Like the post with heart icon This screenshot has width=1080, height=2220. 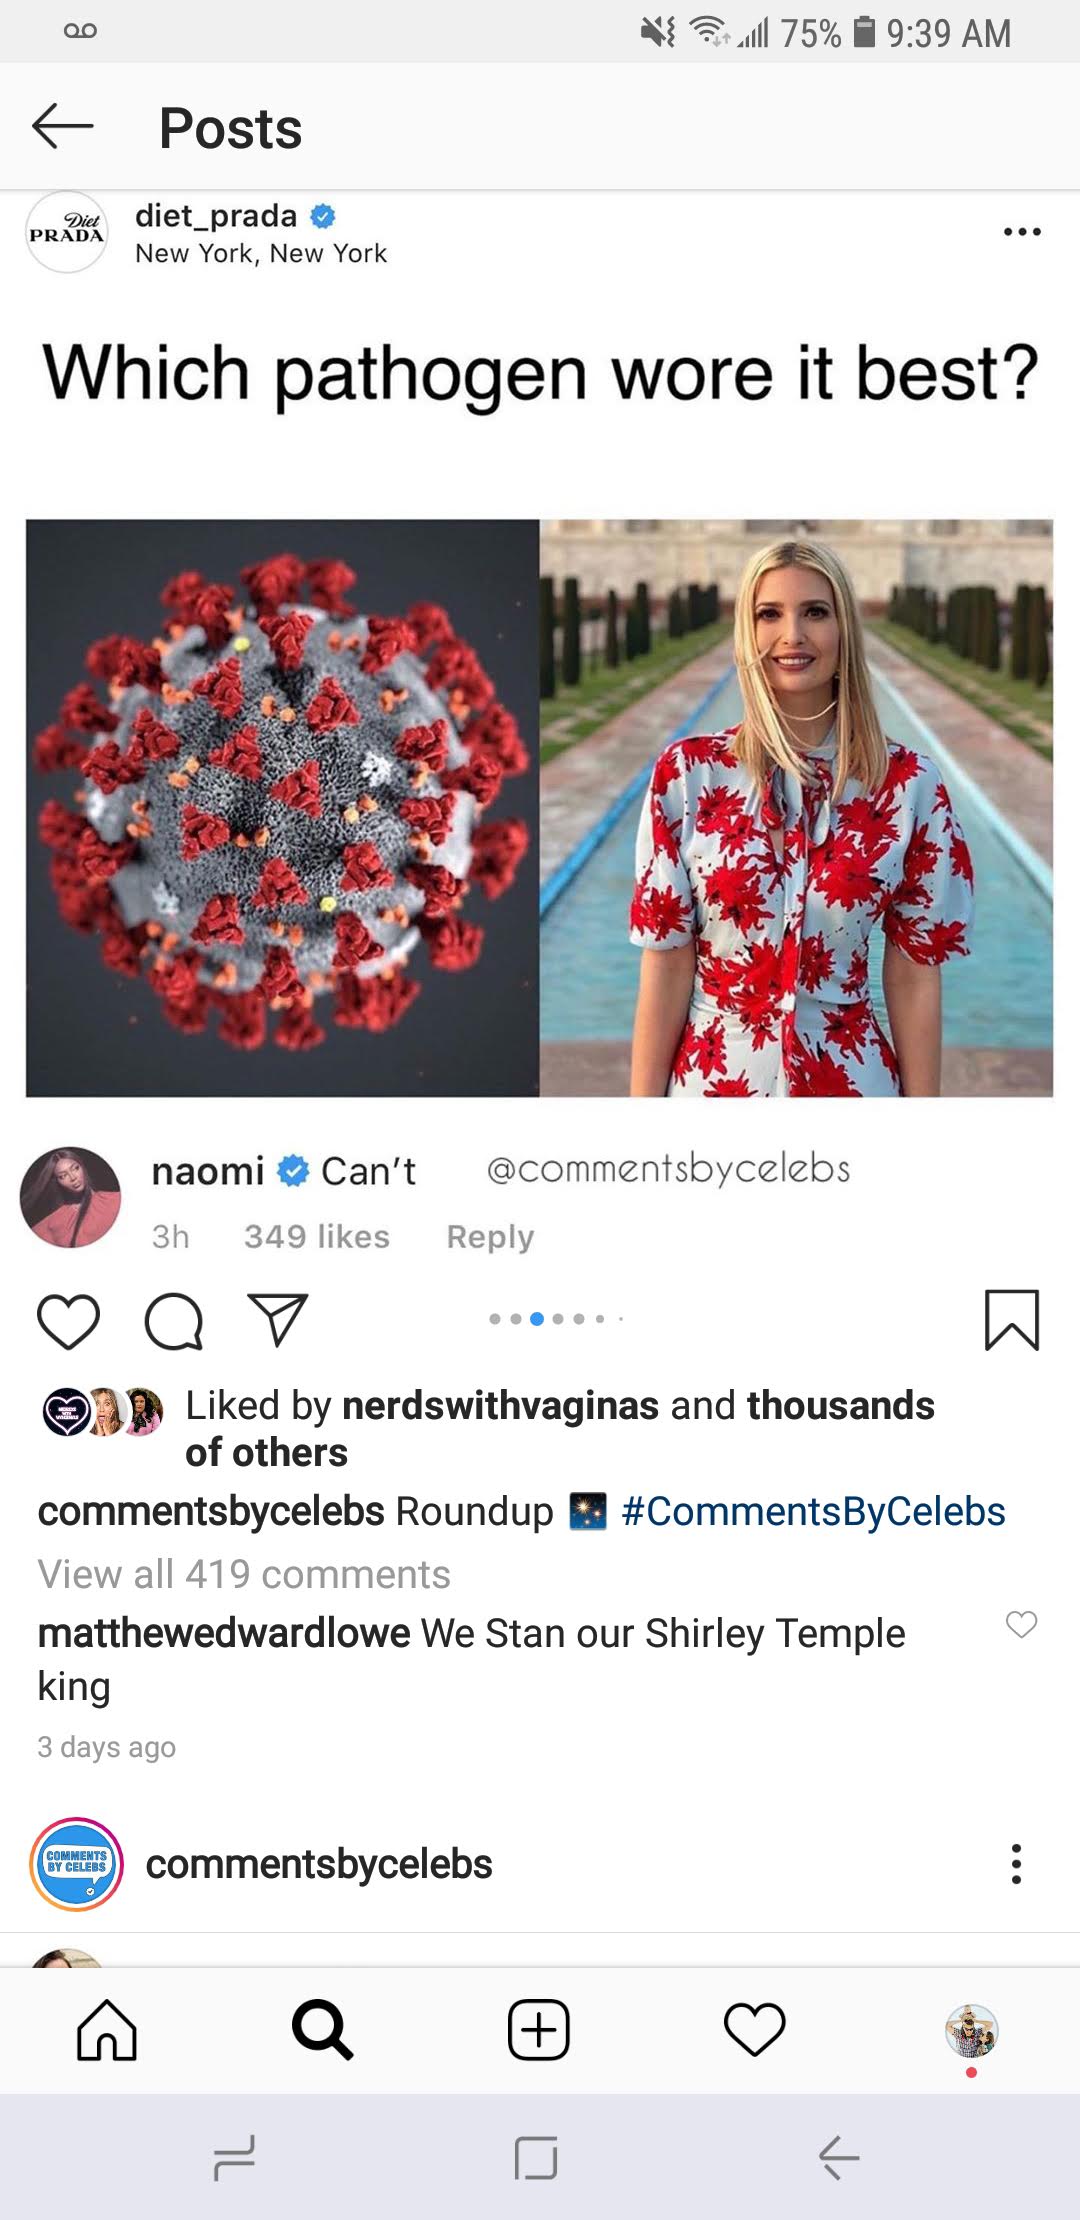pos(68,1320)
